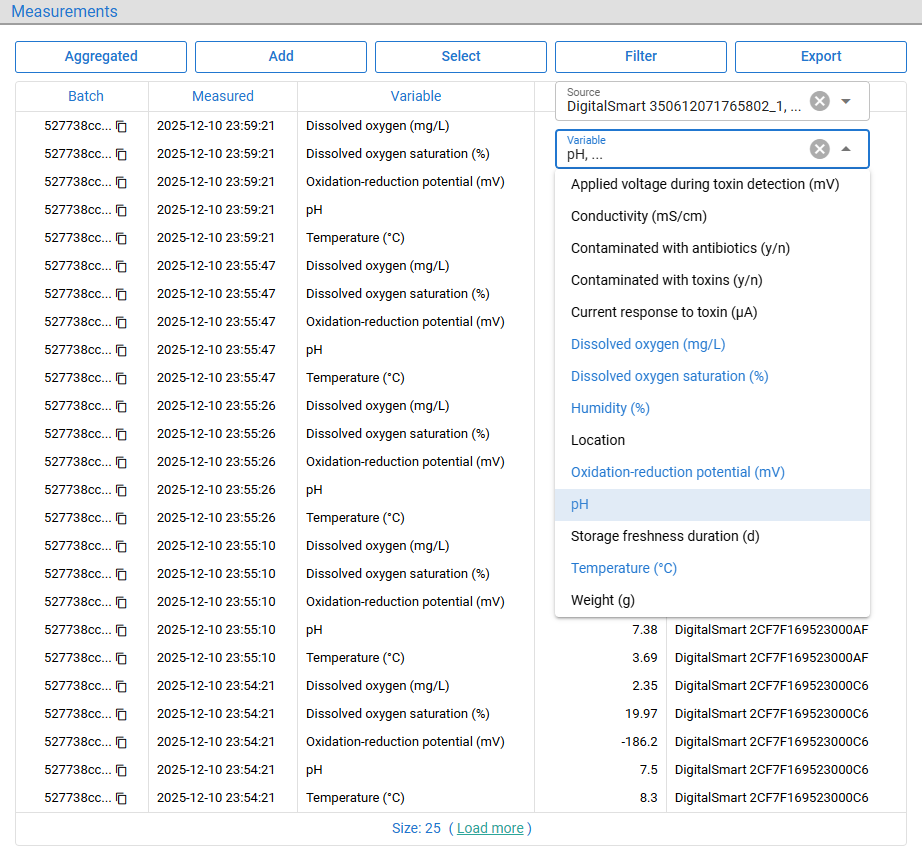
Task: Copy batch ID for 23:55:47 Temperature row
Action: [x=121, y=379]
